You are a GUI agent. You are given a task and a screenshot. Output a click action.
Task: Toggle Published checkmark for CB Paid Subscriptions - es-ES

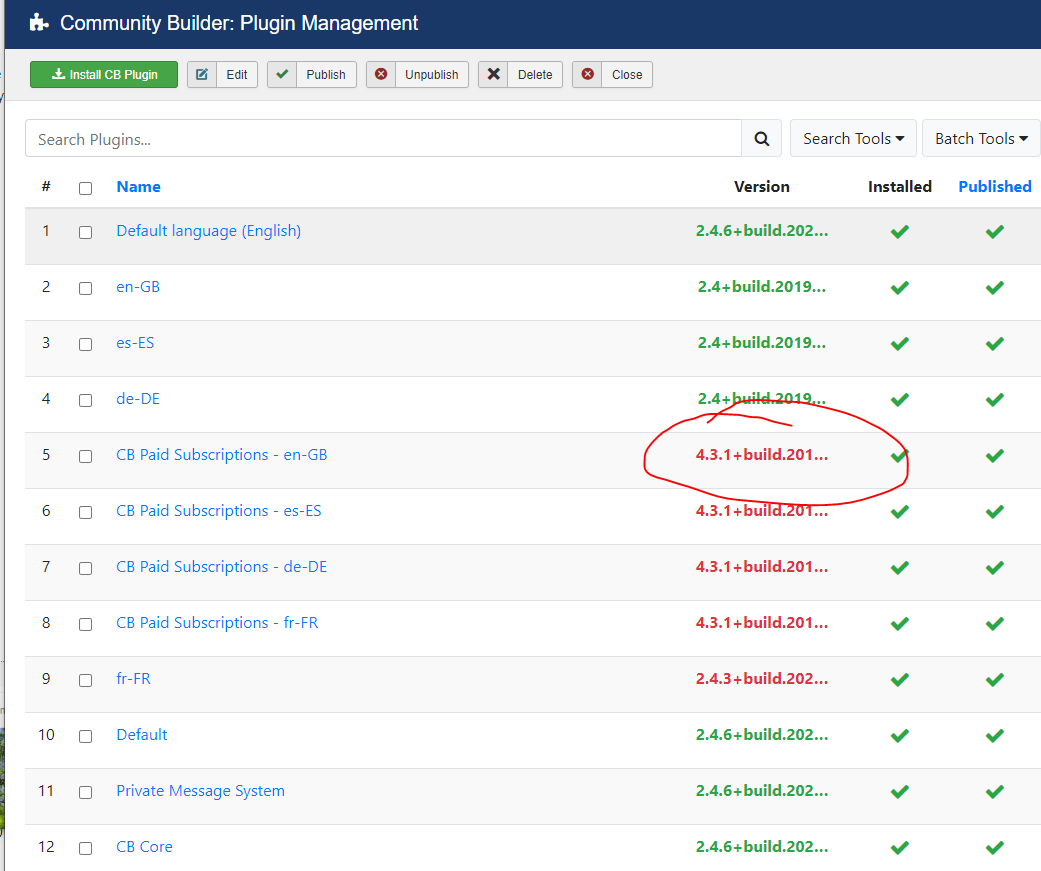pyautogui.click(x=995, y=512)
